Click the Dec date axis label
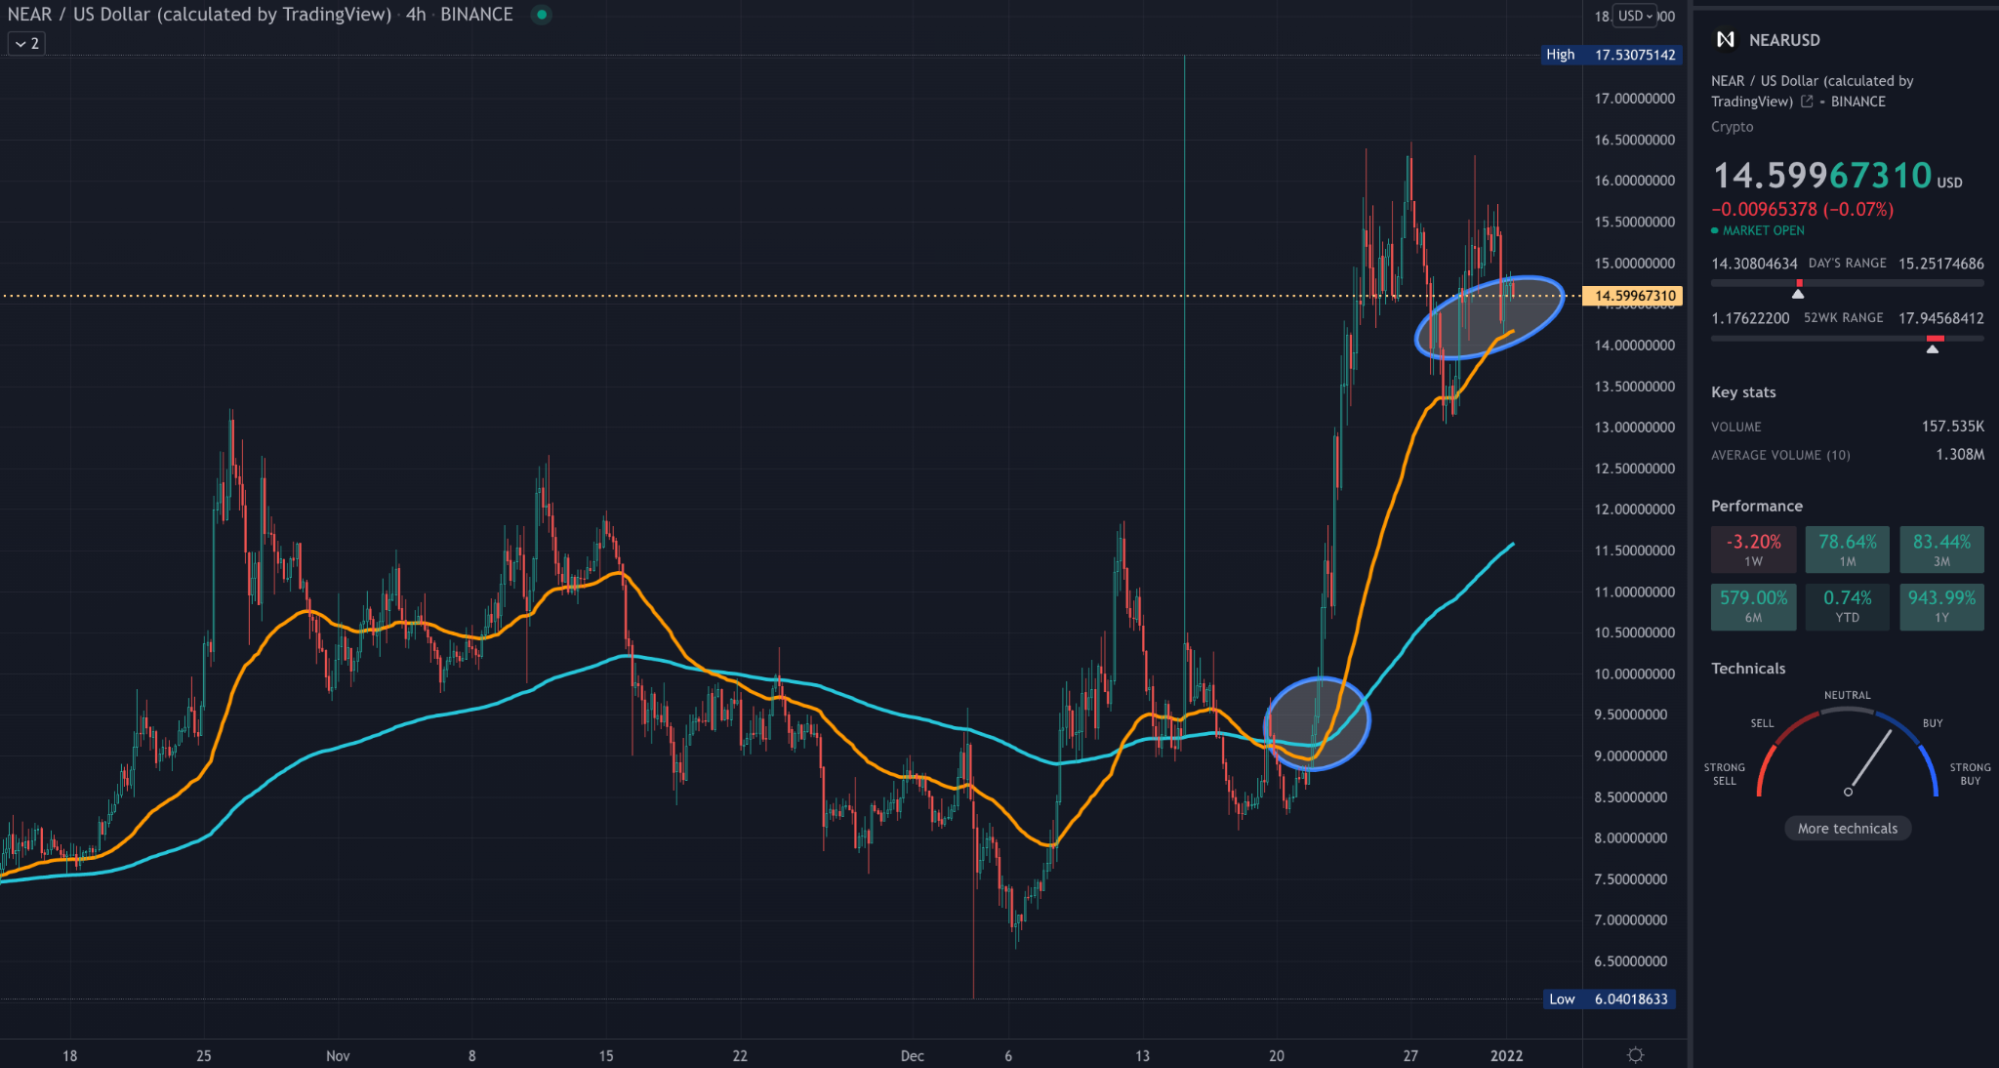 pyautogui.click(x=911, y=1056)
